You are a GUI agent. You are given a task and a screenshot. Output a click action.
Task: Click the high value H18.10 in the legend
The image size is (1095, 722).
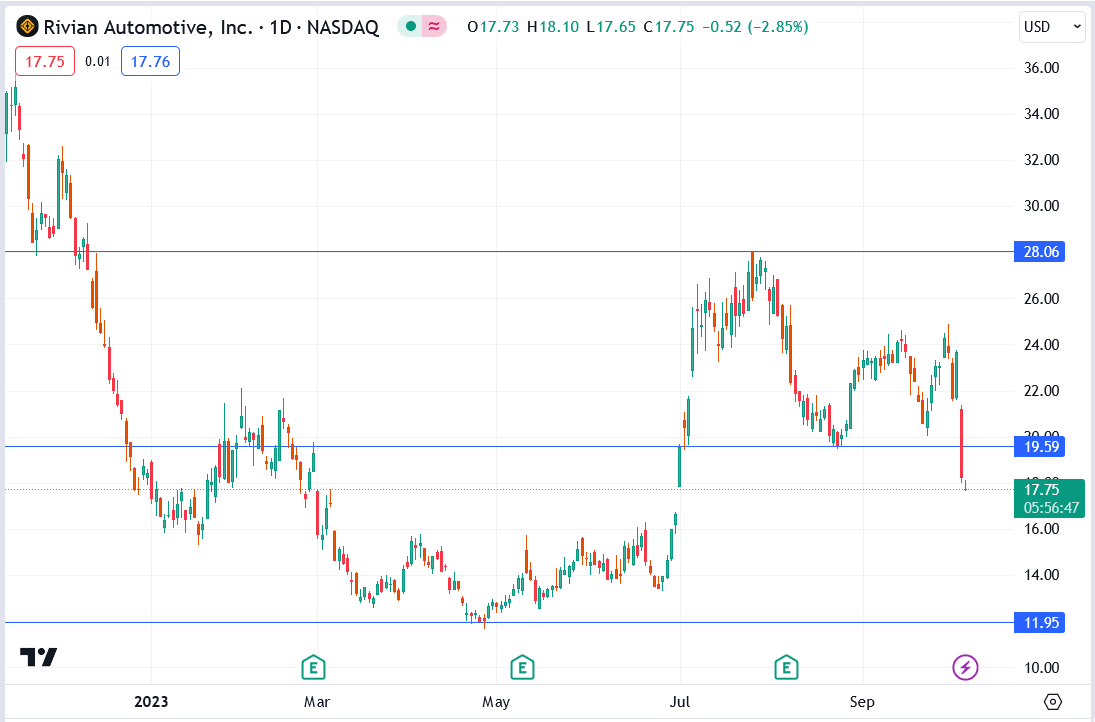(x=553, y=27)
